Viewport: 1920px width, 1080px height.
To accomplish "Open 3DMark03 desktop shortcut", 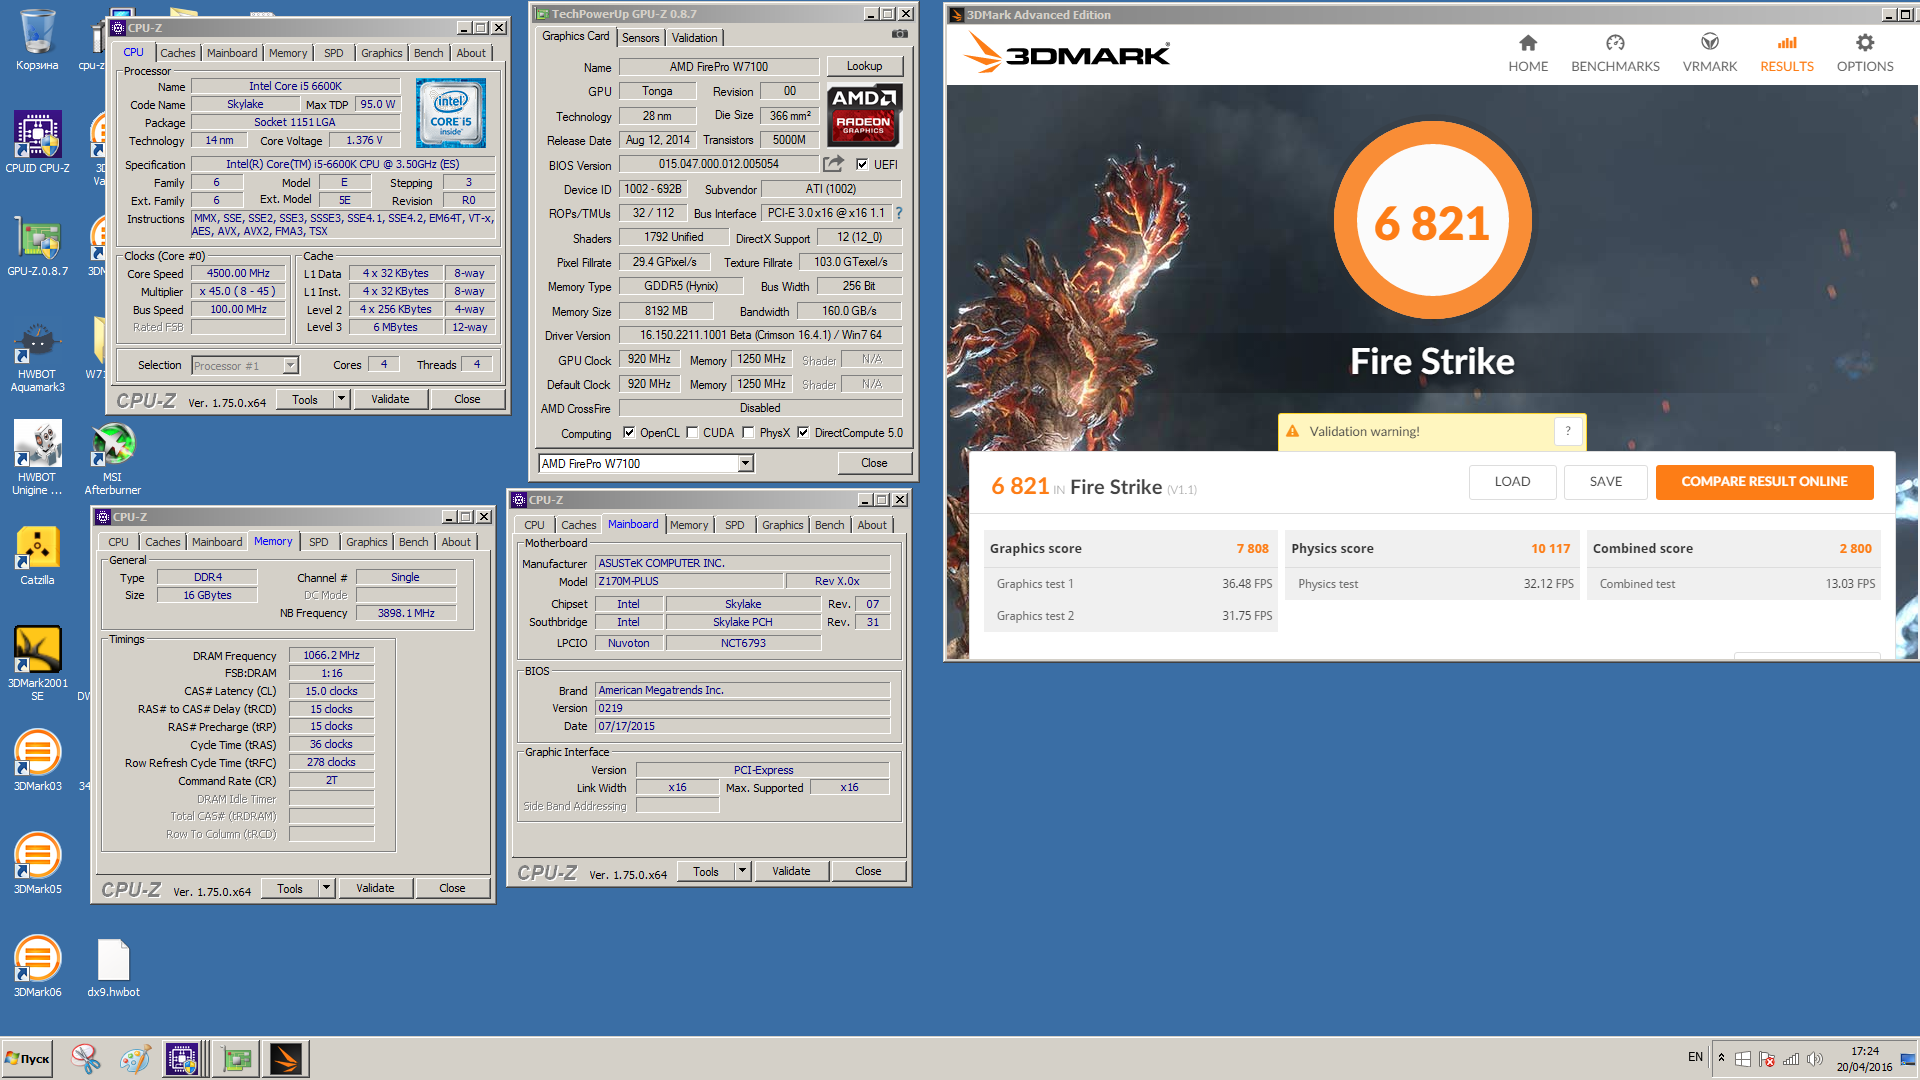I will (x=37, y=760).
